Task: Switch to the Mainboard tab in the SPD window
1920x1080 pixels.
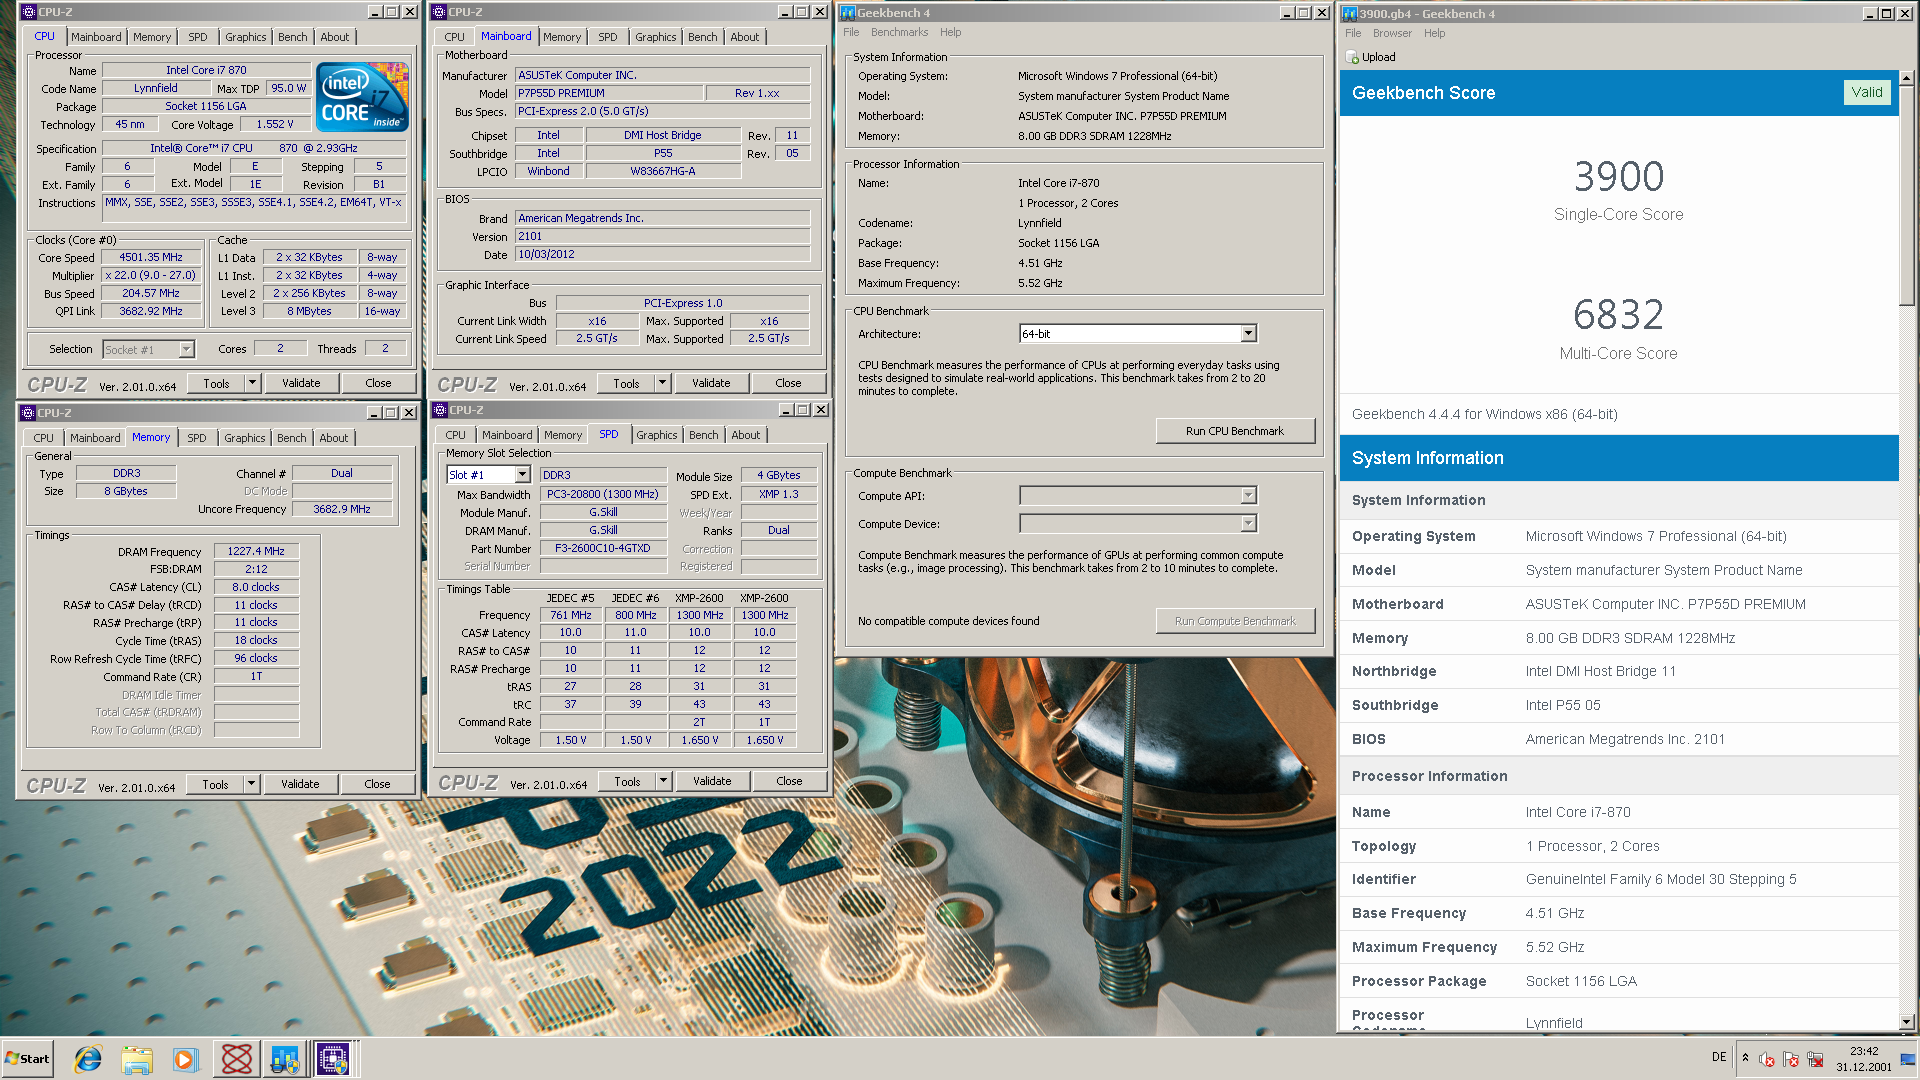Action: pyautogui.click(x=507, y=435)
